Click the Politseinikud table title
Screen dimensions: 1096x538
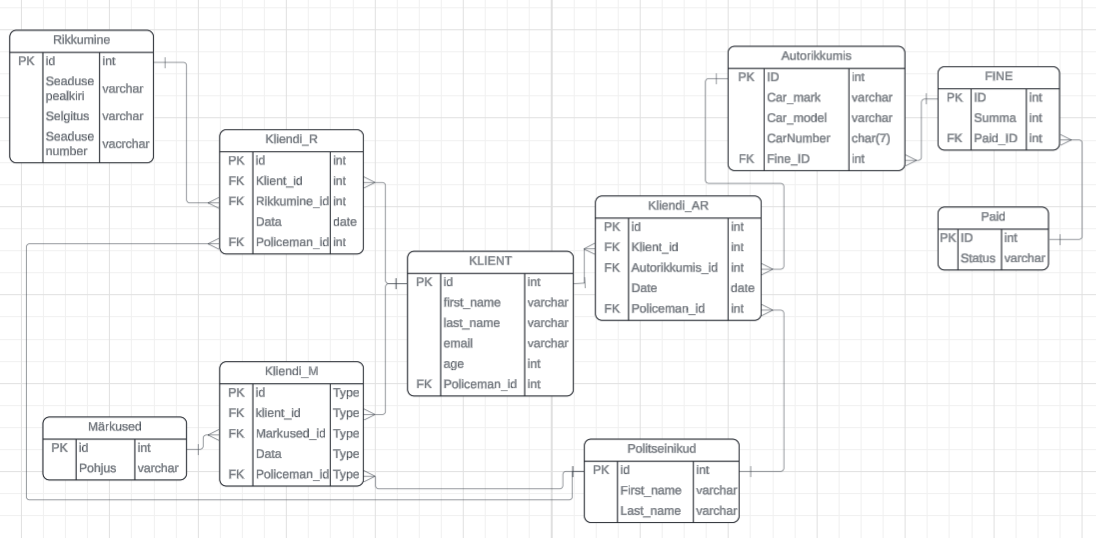pos(662,449)
